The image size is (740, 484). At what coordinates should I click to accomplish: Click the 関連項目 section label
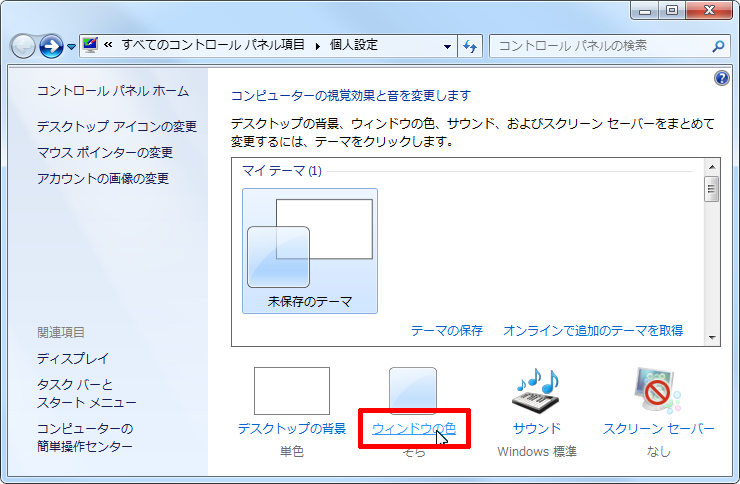(x=61, y=333)
